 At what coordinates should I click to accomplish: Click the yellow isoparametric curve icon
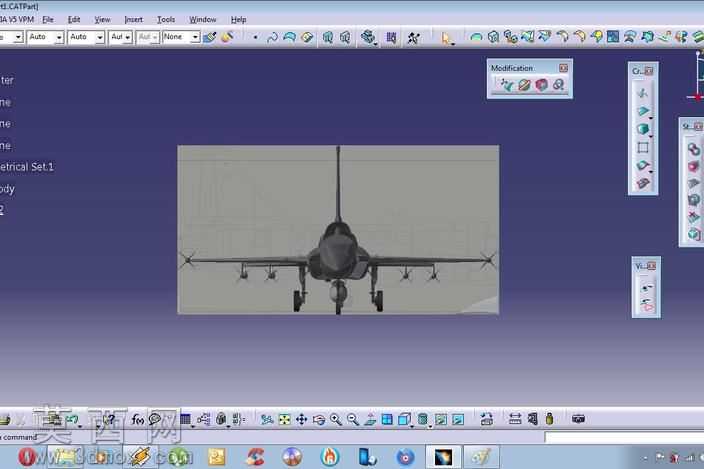click(307, 38)
